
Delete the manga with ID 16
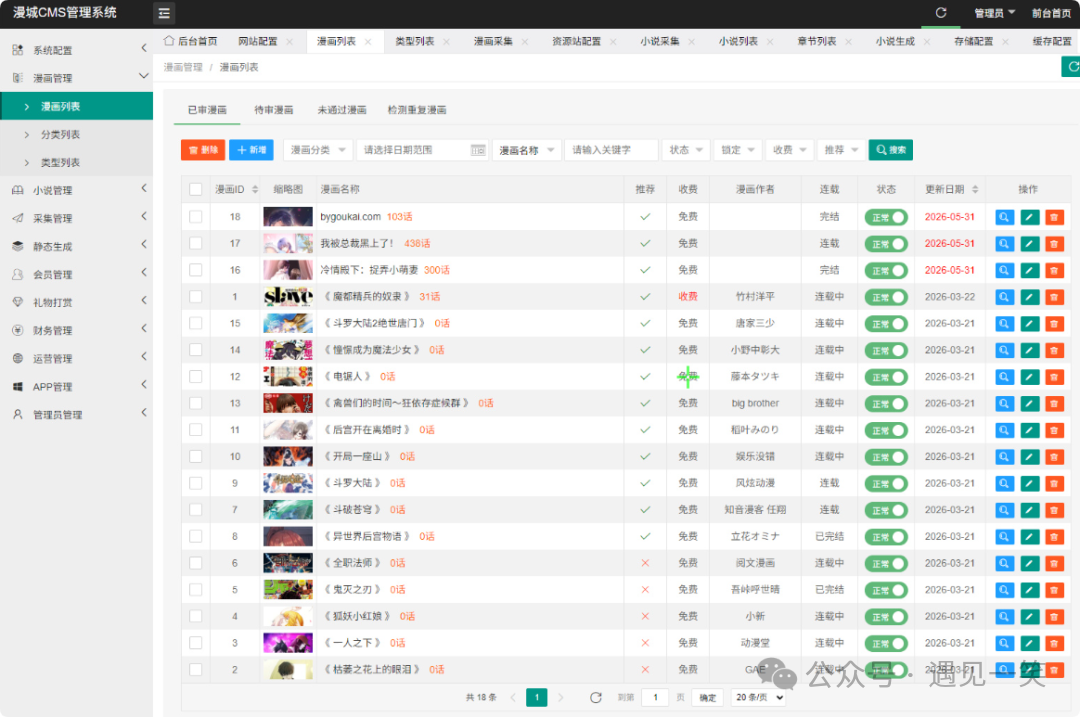[x=1054, y=270]
